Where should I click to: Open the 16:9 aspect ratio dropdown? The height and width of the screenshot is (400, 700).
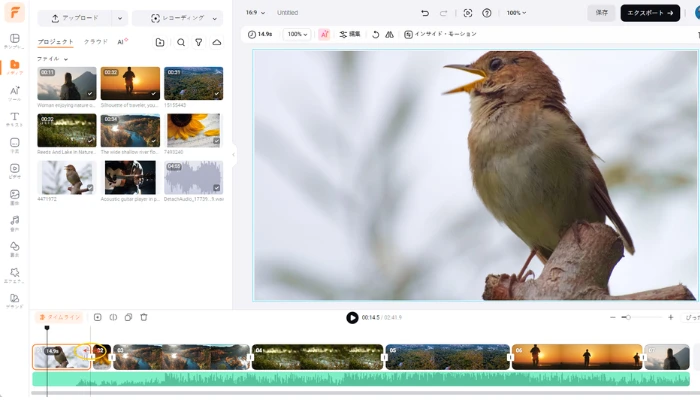tap(257, 13)
